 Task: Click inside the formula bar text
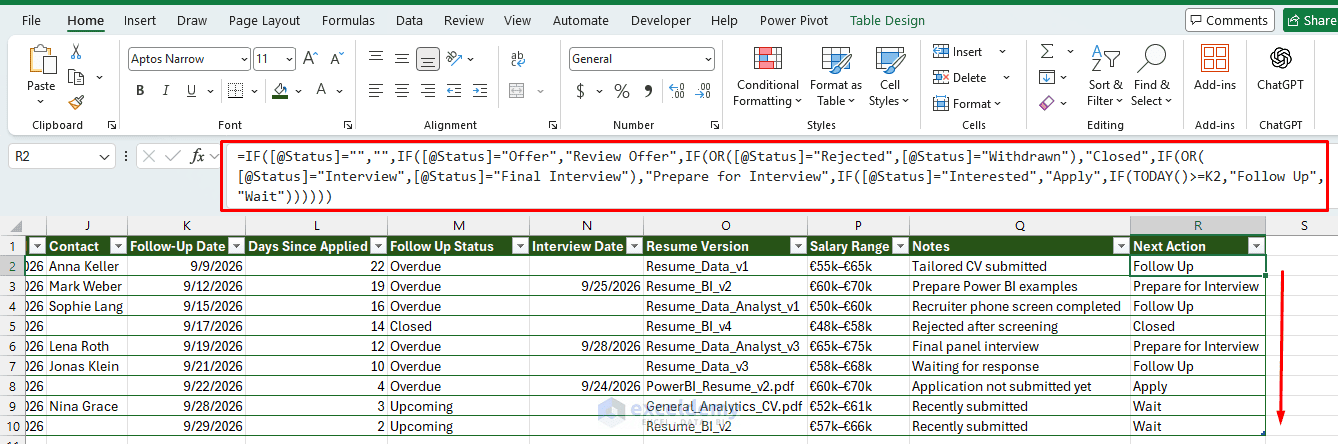tap(775, 176)
